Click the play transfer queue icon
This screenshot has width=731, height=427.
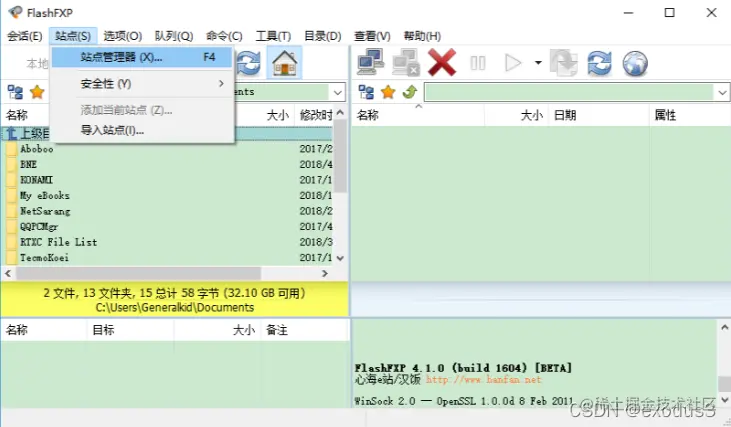click(x=513, y=62)
